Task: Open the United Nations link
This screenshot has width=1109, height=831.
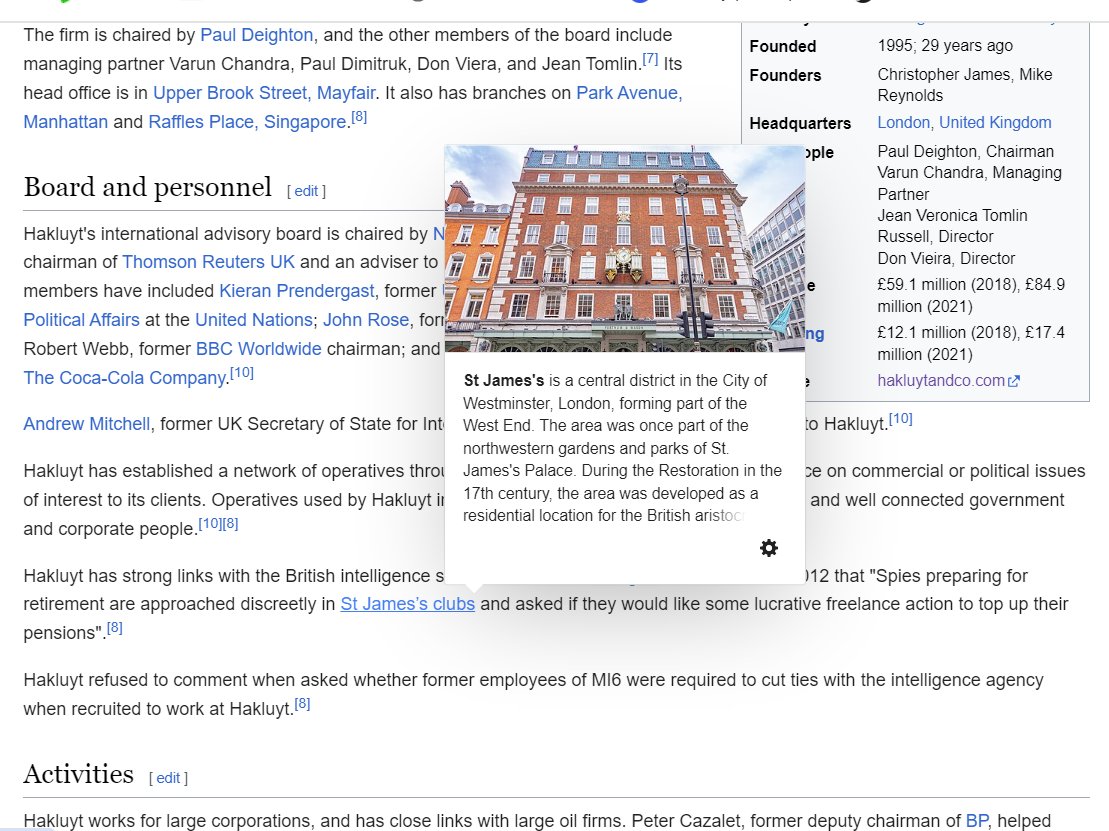Action: (254, 320)
